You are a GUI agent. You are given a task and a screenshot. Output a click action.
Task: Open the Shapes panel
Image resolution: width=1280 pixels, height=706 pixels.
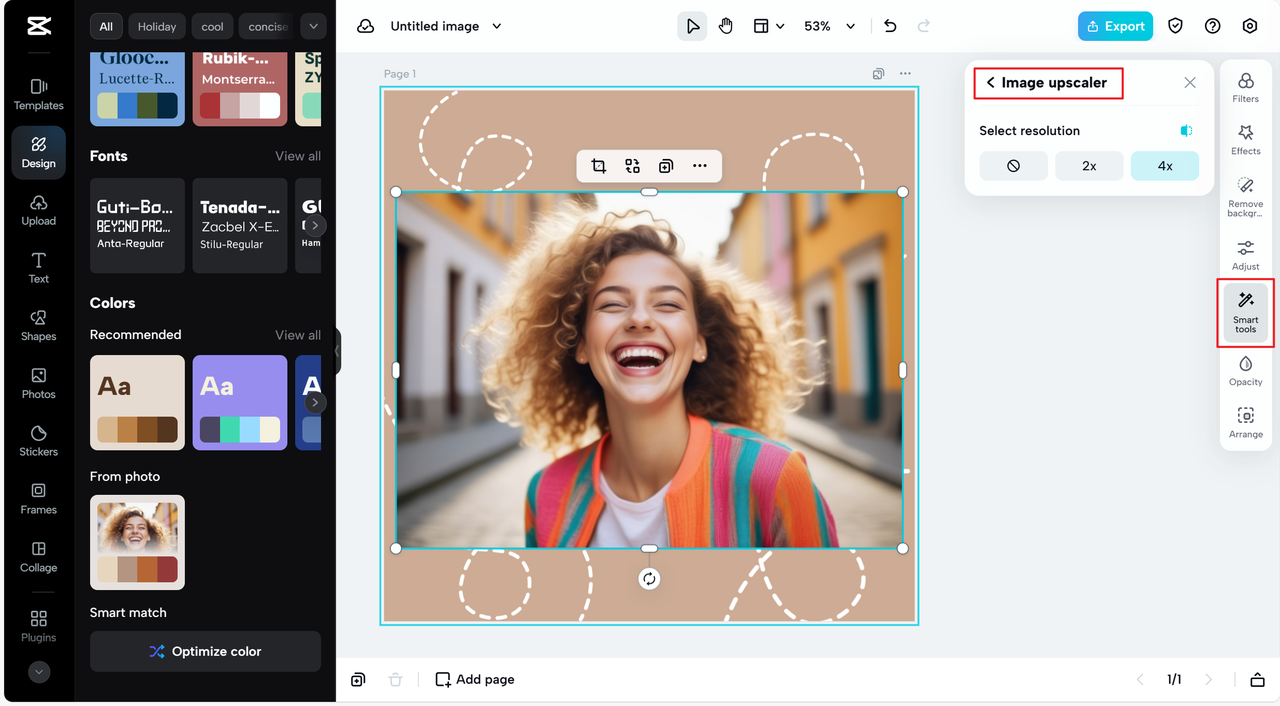(x=39, y=325)
